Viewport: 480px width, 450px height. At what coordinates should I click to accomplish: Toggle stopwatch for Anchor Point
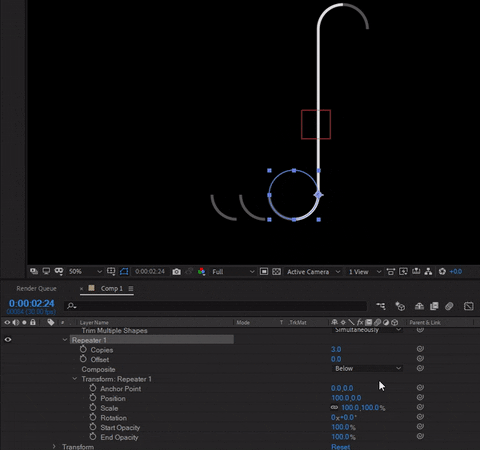click(x=93, y=388)
